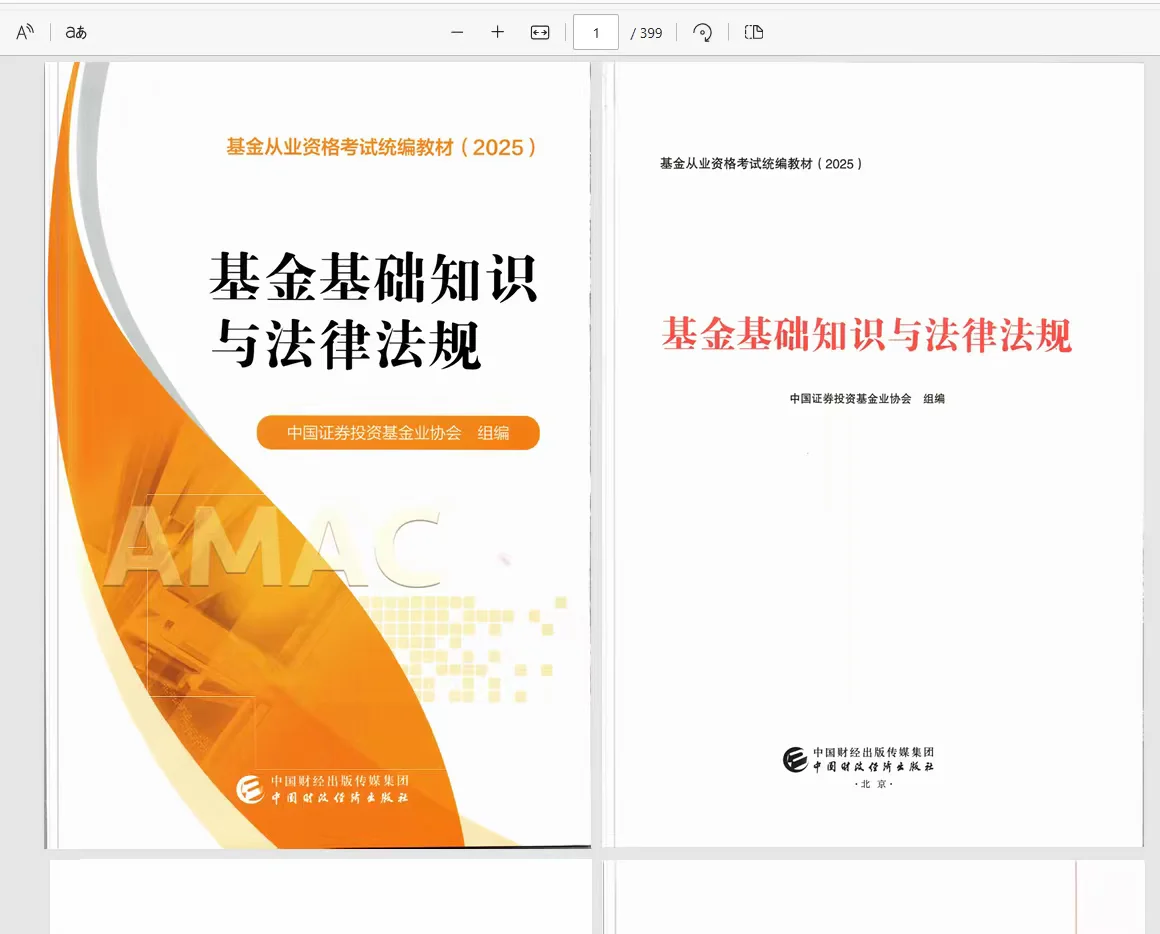Click the red title 基金基础知识与法律法规
Screen dimensions: 1160x934
pyautogui.click(x=866, y=334)
